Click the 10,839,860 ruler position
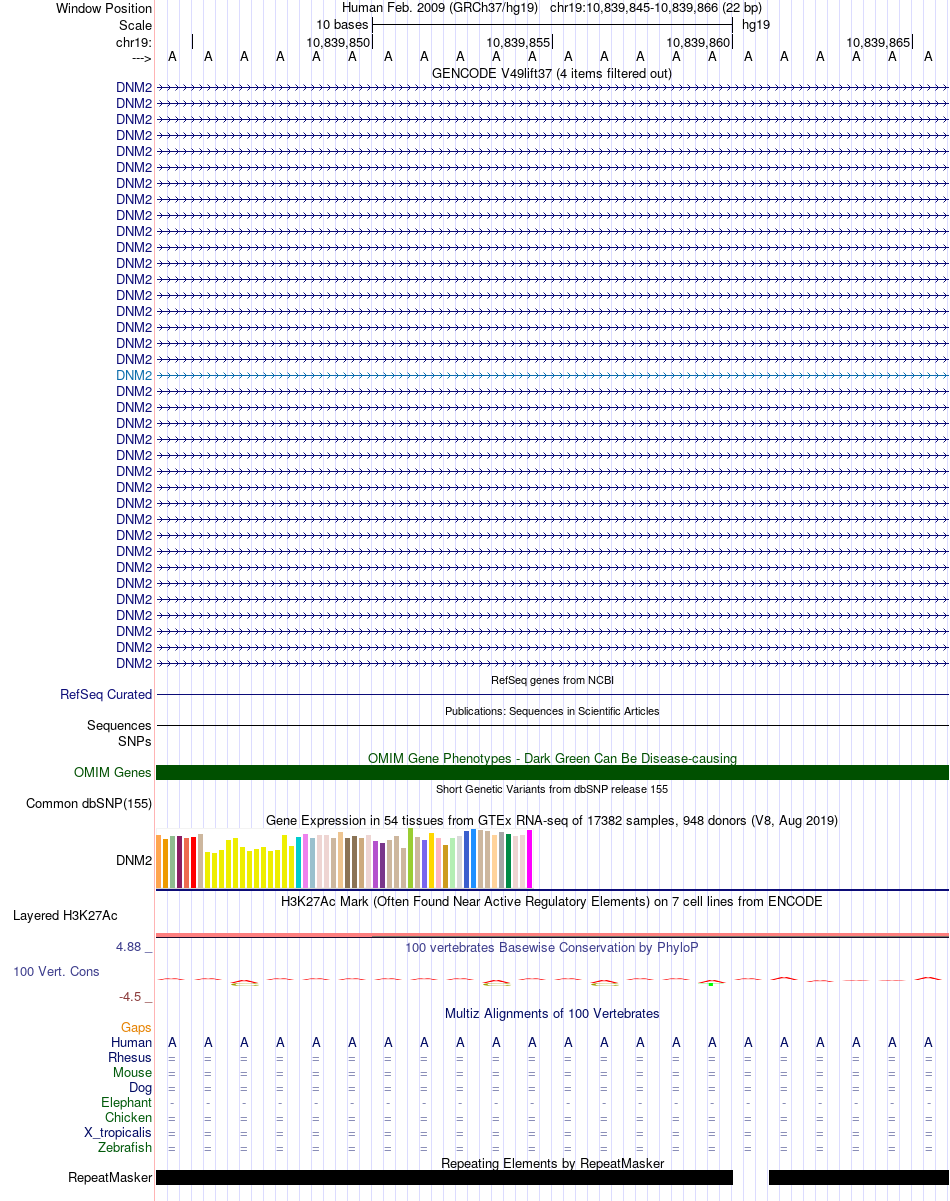 (698, 42)
